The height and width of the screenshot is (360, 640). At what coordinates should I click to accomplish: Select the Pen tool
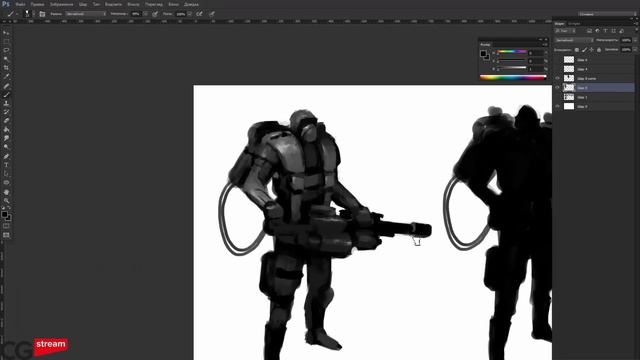click(x=6, y=156)
